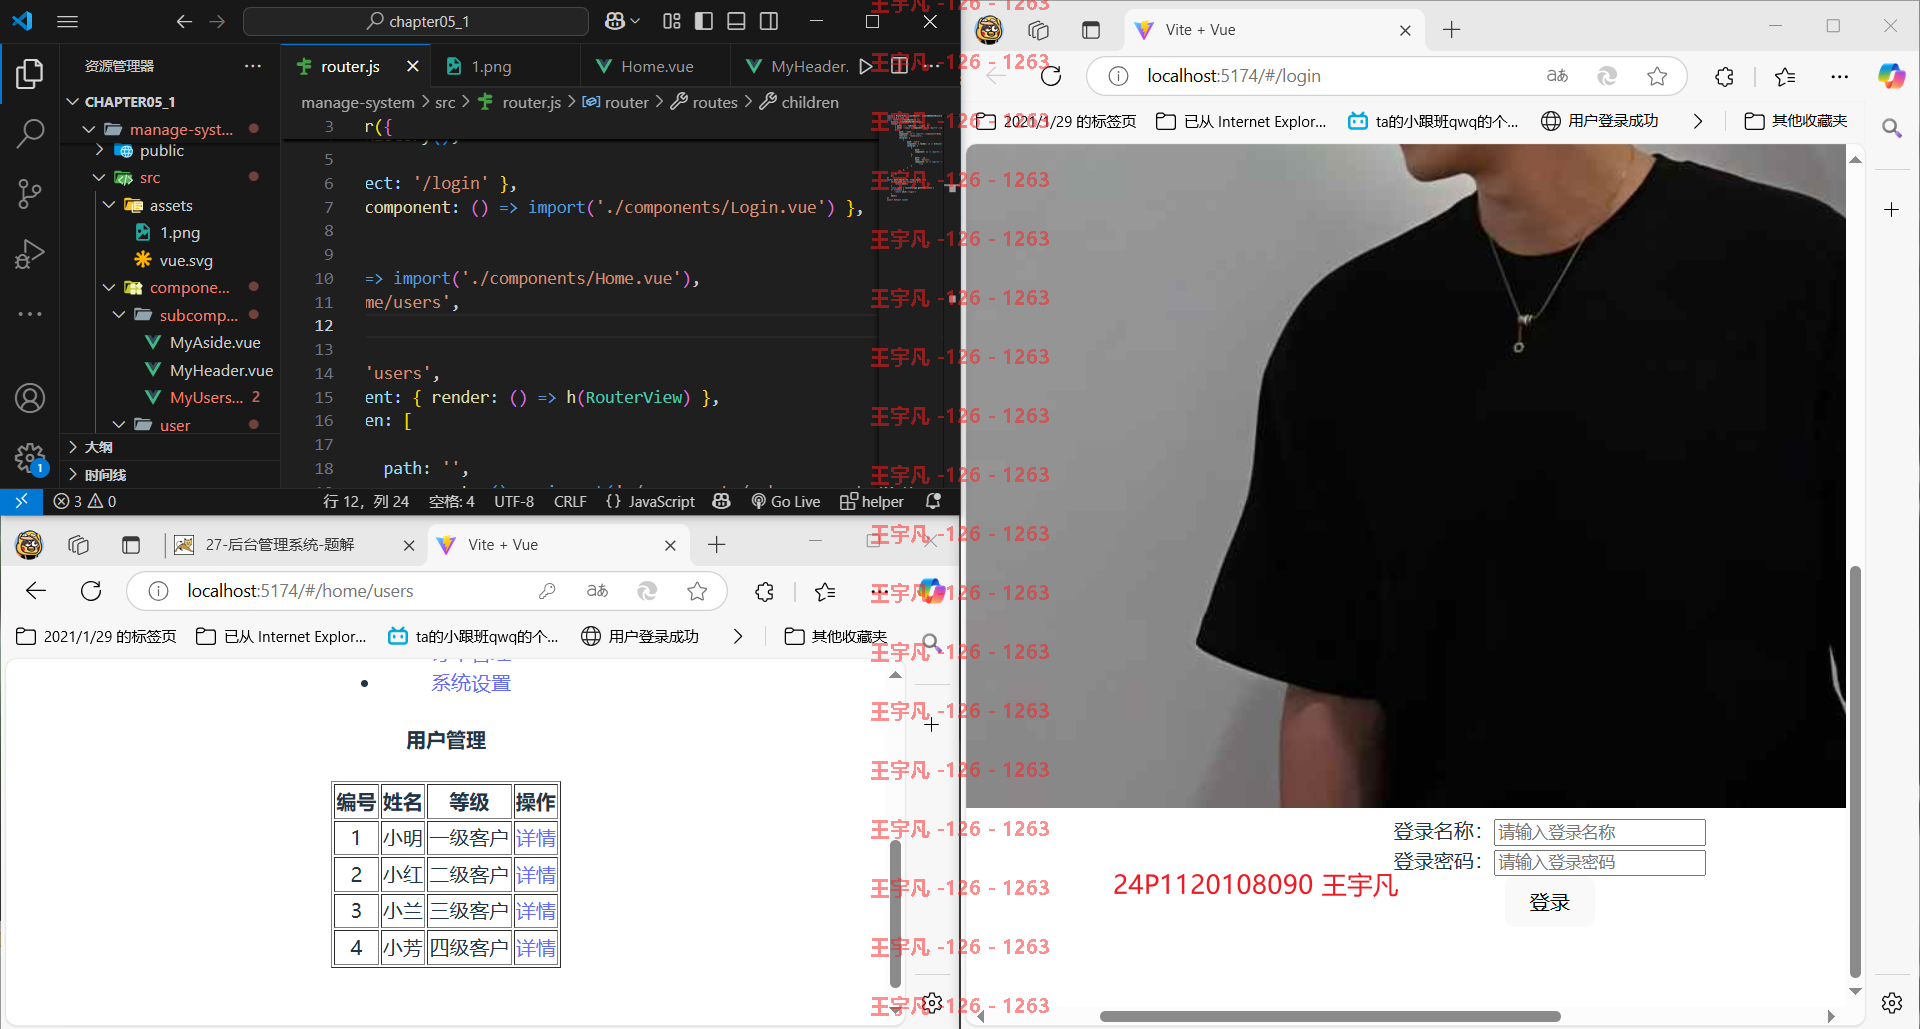The height and width of the screenshot is (1029, 1920).
Task: Toggle secondary side bar layout icon
Action: [x=769, y=21]
